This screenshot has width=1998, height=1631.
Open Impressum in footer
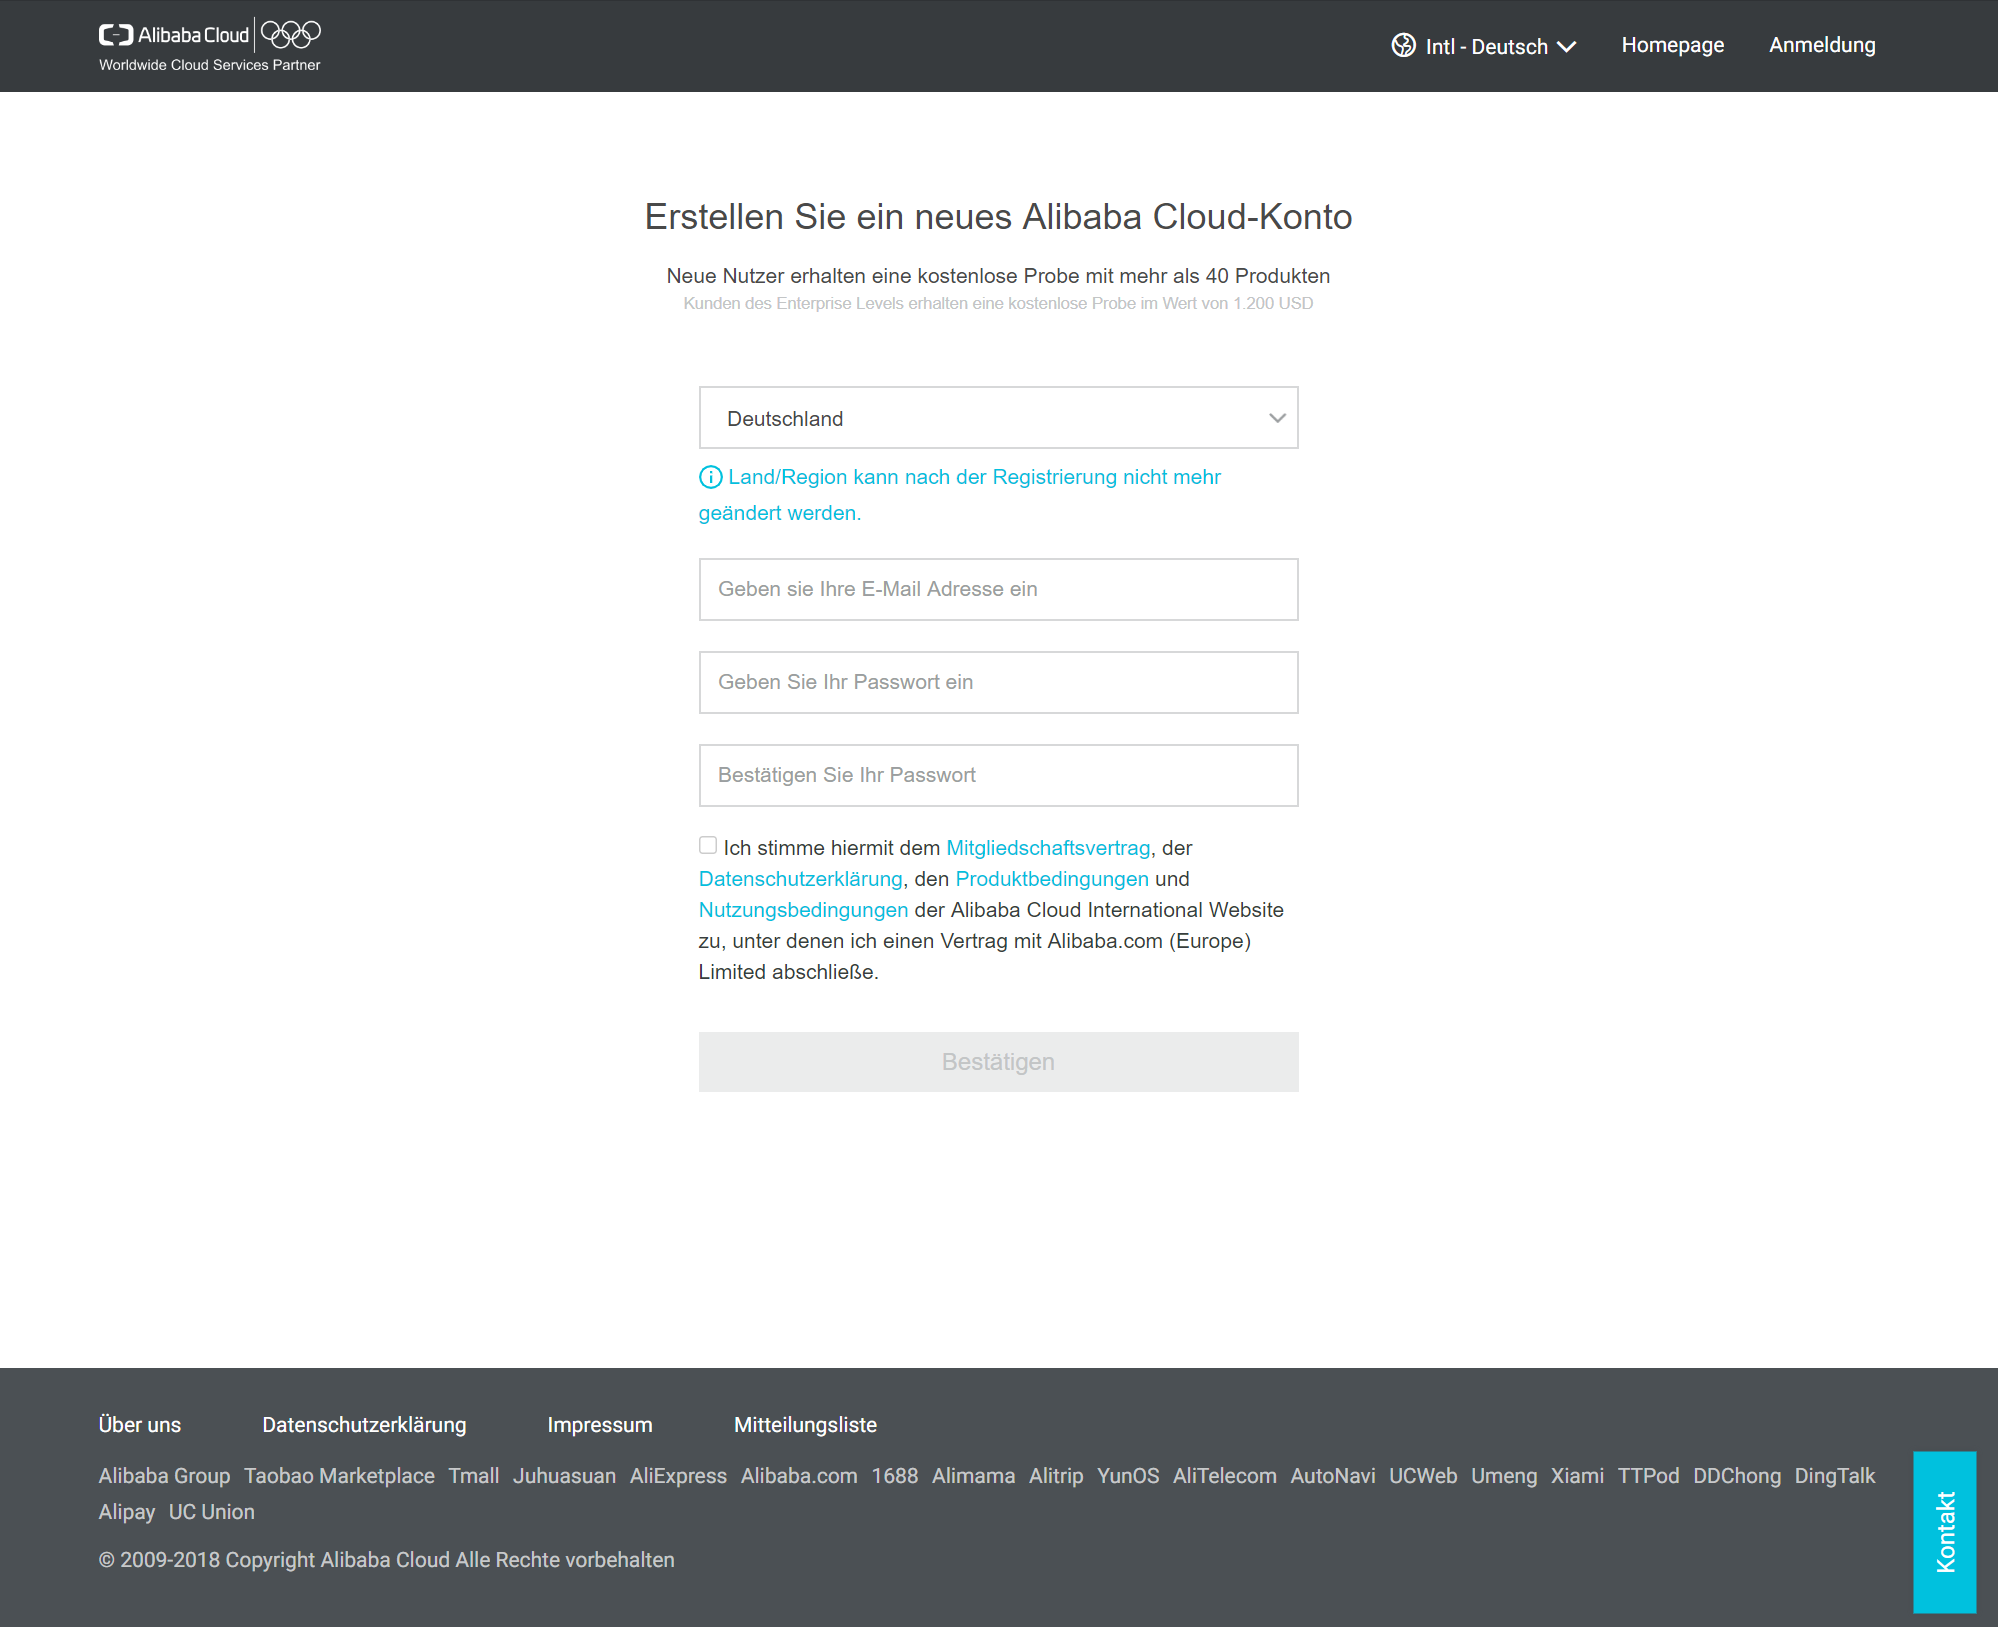(600, 1425)
